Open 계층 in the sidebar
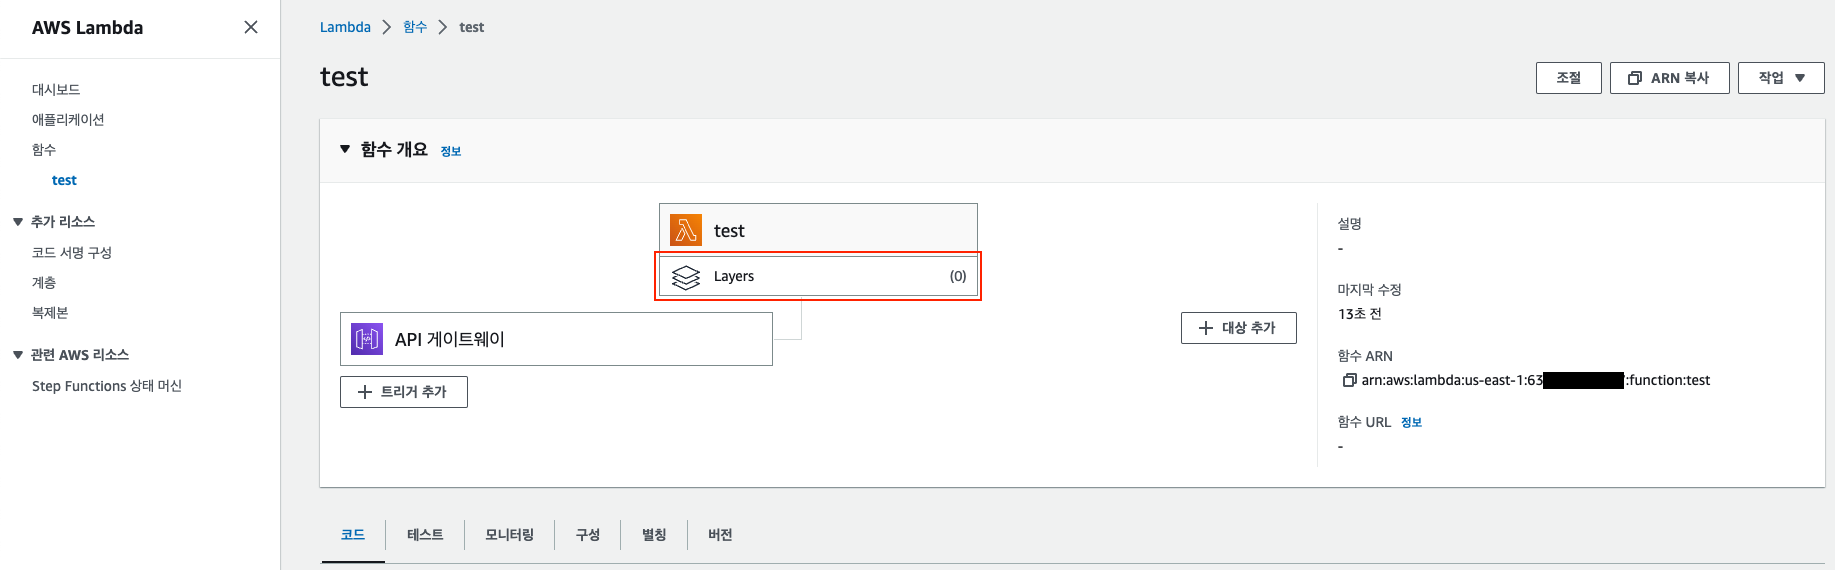Screen dimensions: 1835x570 coord(44,283)
